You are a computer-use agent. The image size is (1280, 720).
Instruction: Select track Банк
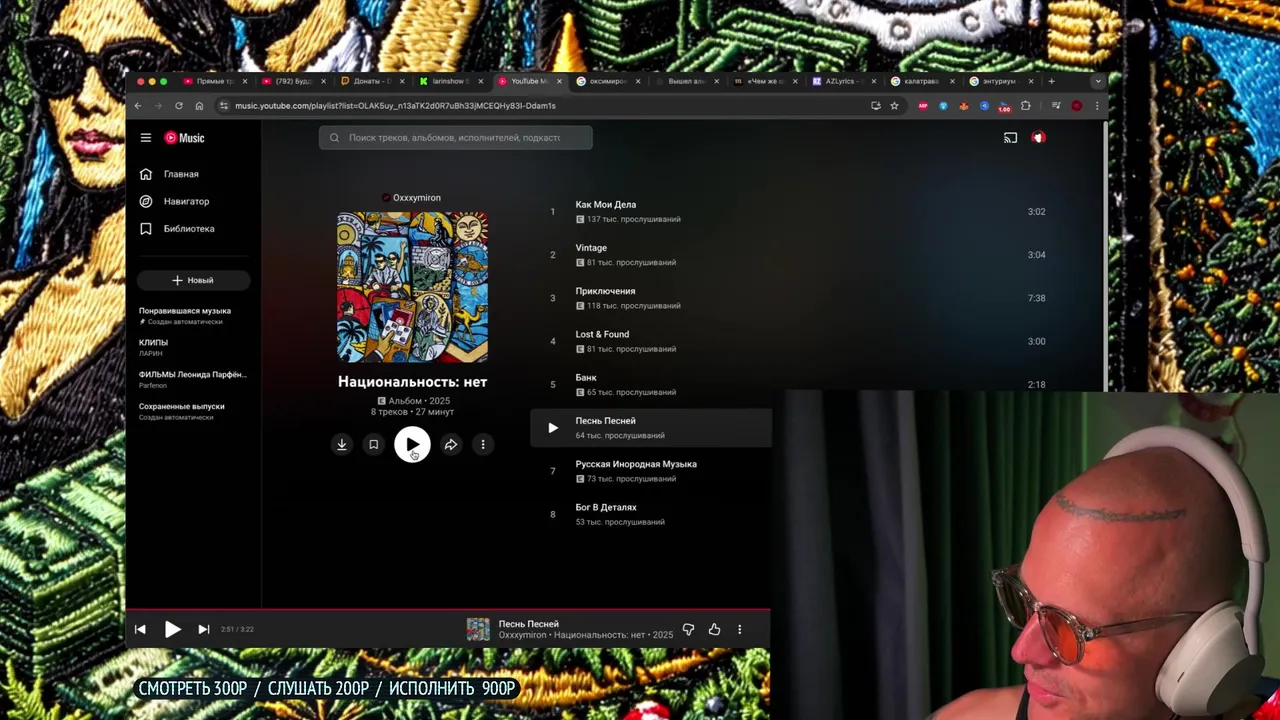coord(586,378)
